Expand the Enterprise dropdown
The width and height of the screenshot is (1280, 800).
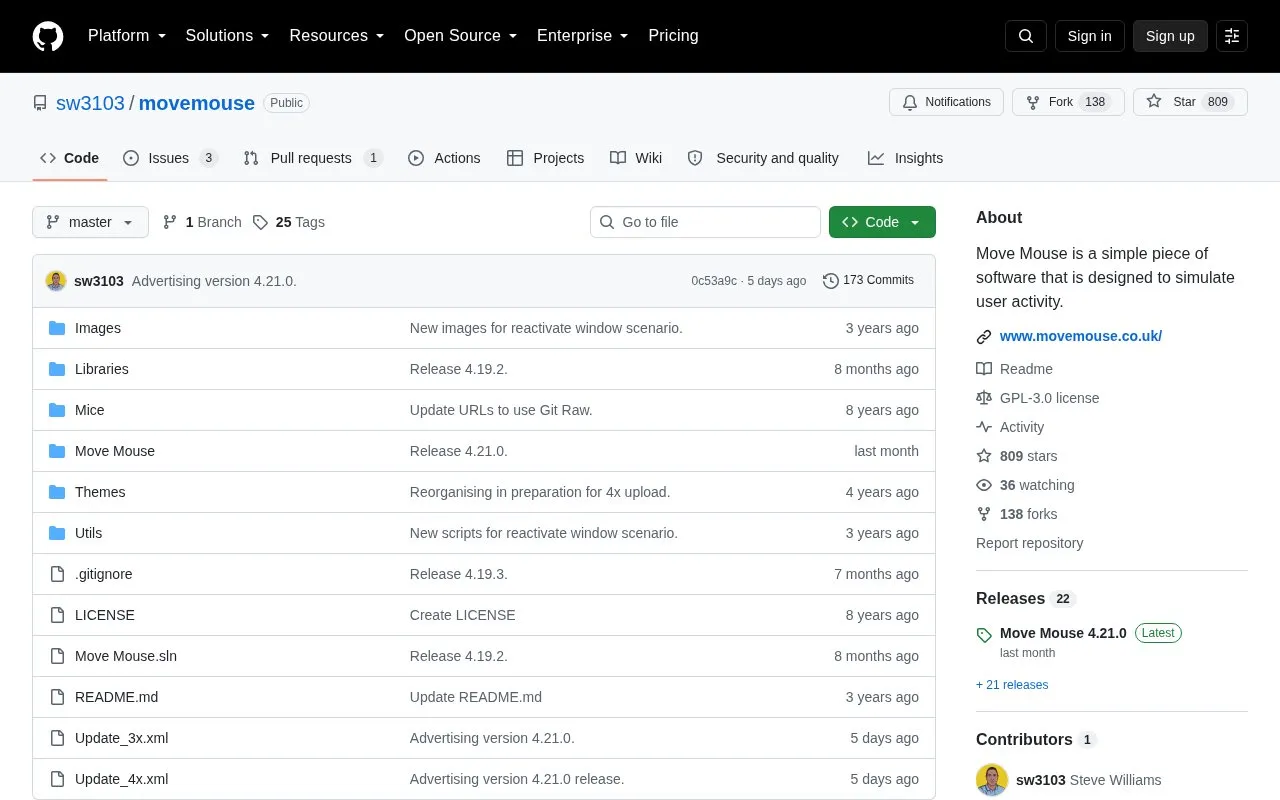pos(583,36)
